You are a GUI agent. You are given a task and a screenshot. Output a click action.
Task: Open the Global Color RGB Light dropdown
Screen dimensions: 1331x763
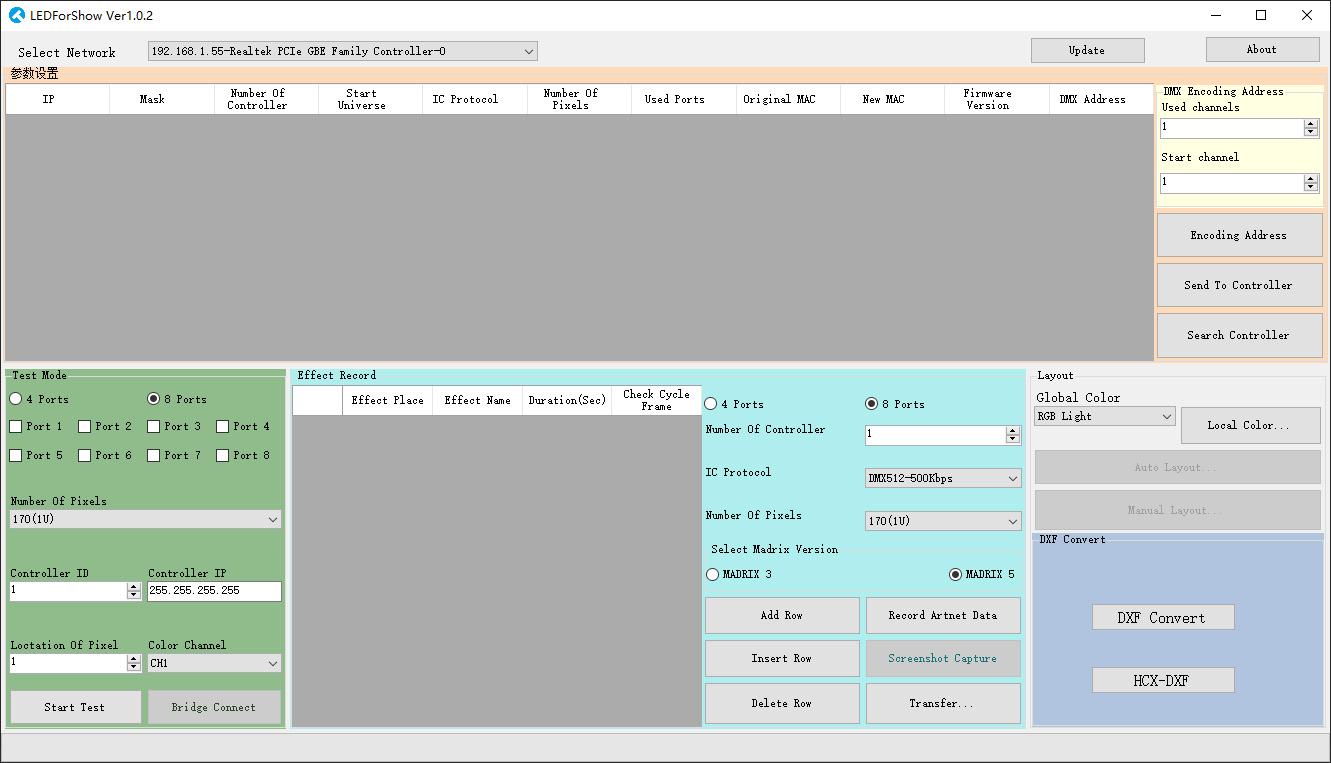1105,417
